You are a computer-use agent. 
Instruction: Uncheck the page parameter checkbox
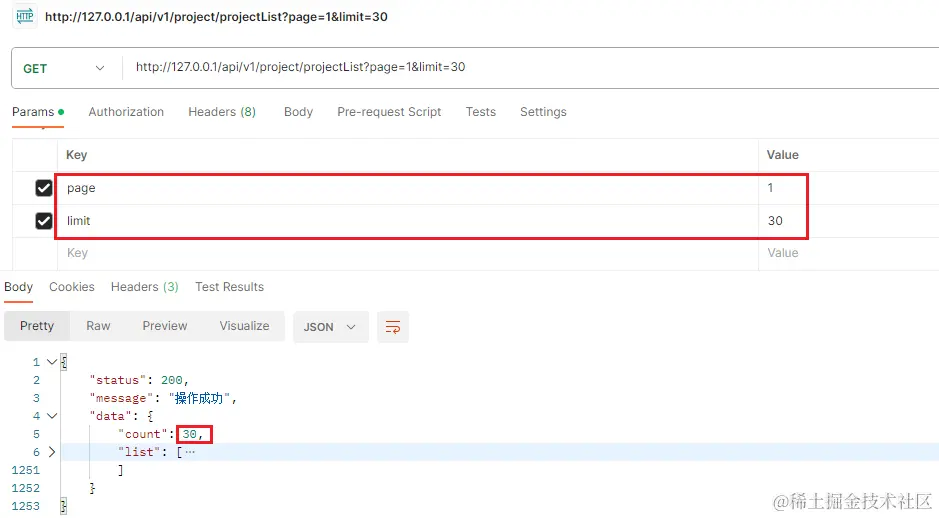[44, 188]
